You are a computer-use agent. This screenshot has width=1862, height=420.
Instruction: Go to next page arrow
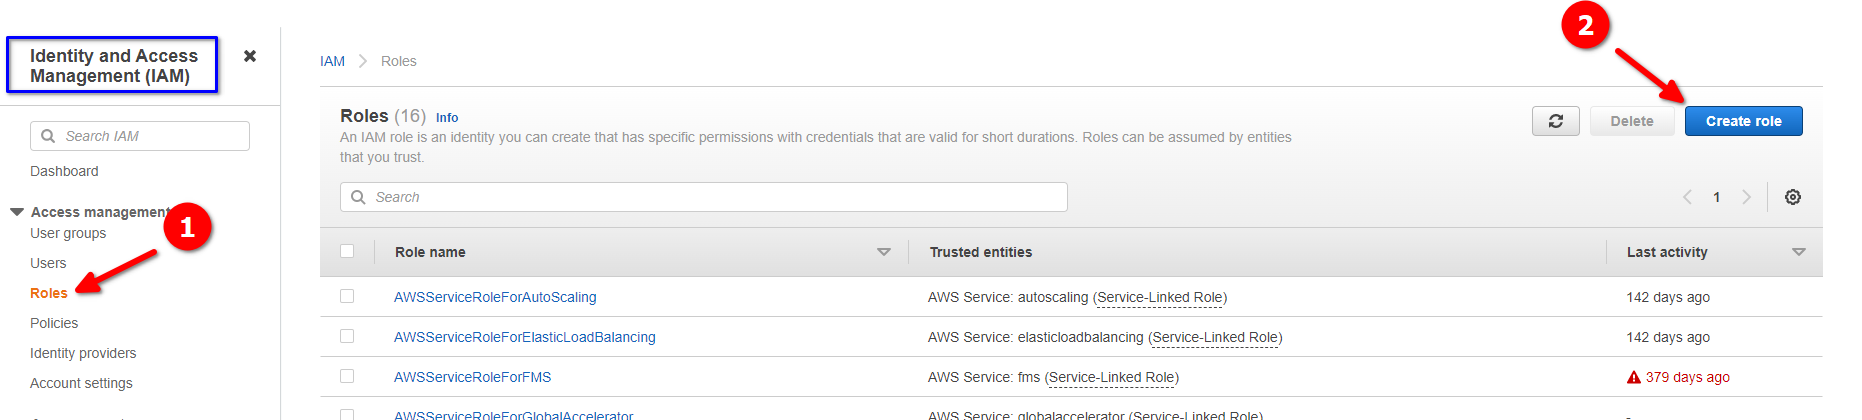click(x=1746, y=197)
